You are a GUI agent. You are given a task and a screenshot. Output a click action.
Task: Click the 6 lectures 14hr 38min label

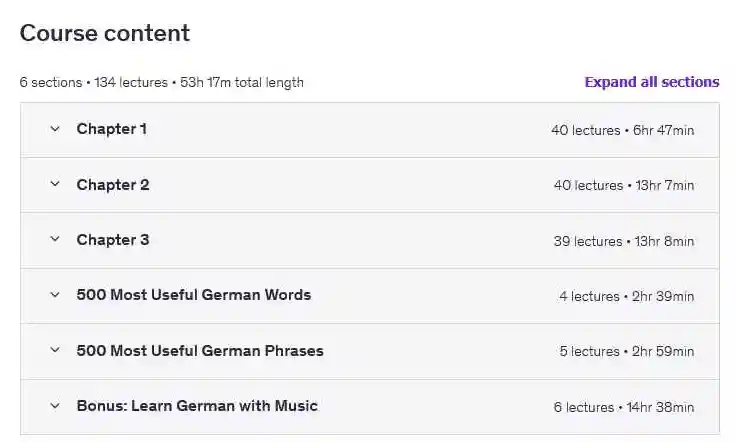click(623, 407)
